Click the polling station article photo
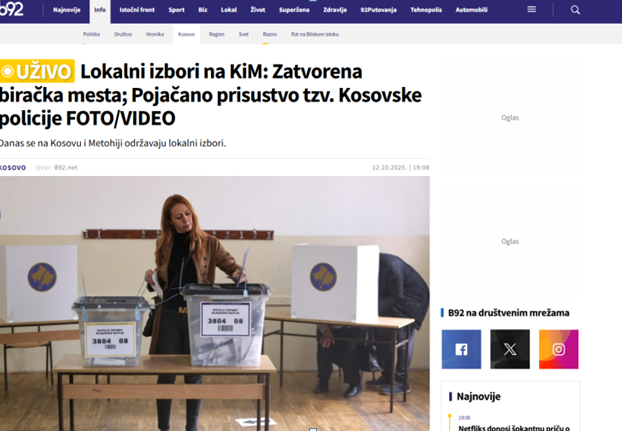622x431 pixels. (215, 303)
